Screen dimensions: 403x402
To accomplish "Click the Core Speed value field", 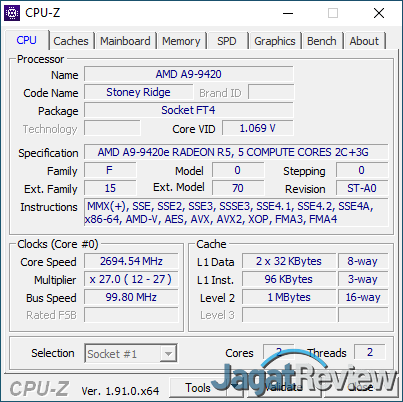I will pyautogui.click(x=131, y=261).
